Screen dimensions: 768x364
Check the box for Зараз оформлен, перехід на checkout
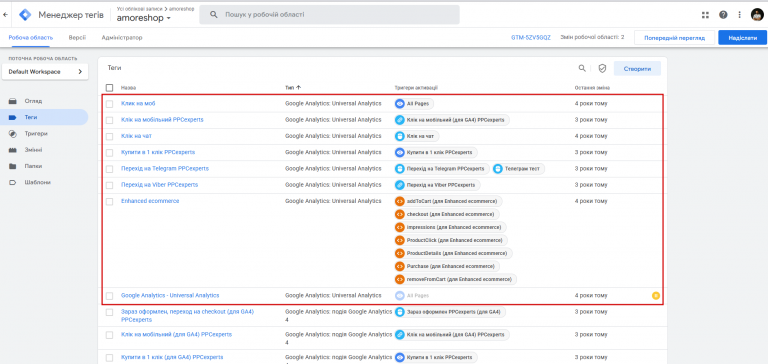pyautogui.click(x=109, y=312)
